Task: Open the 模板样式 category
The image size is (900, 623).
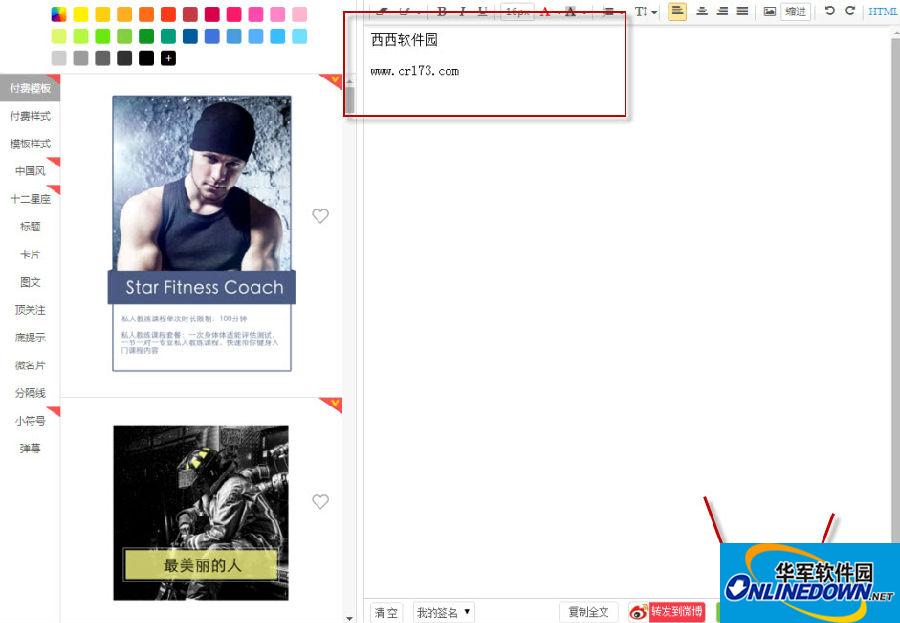Action: pos(30,144)
